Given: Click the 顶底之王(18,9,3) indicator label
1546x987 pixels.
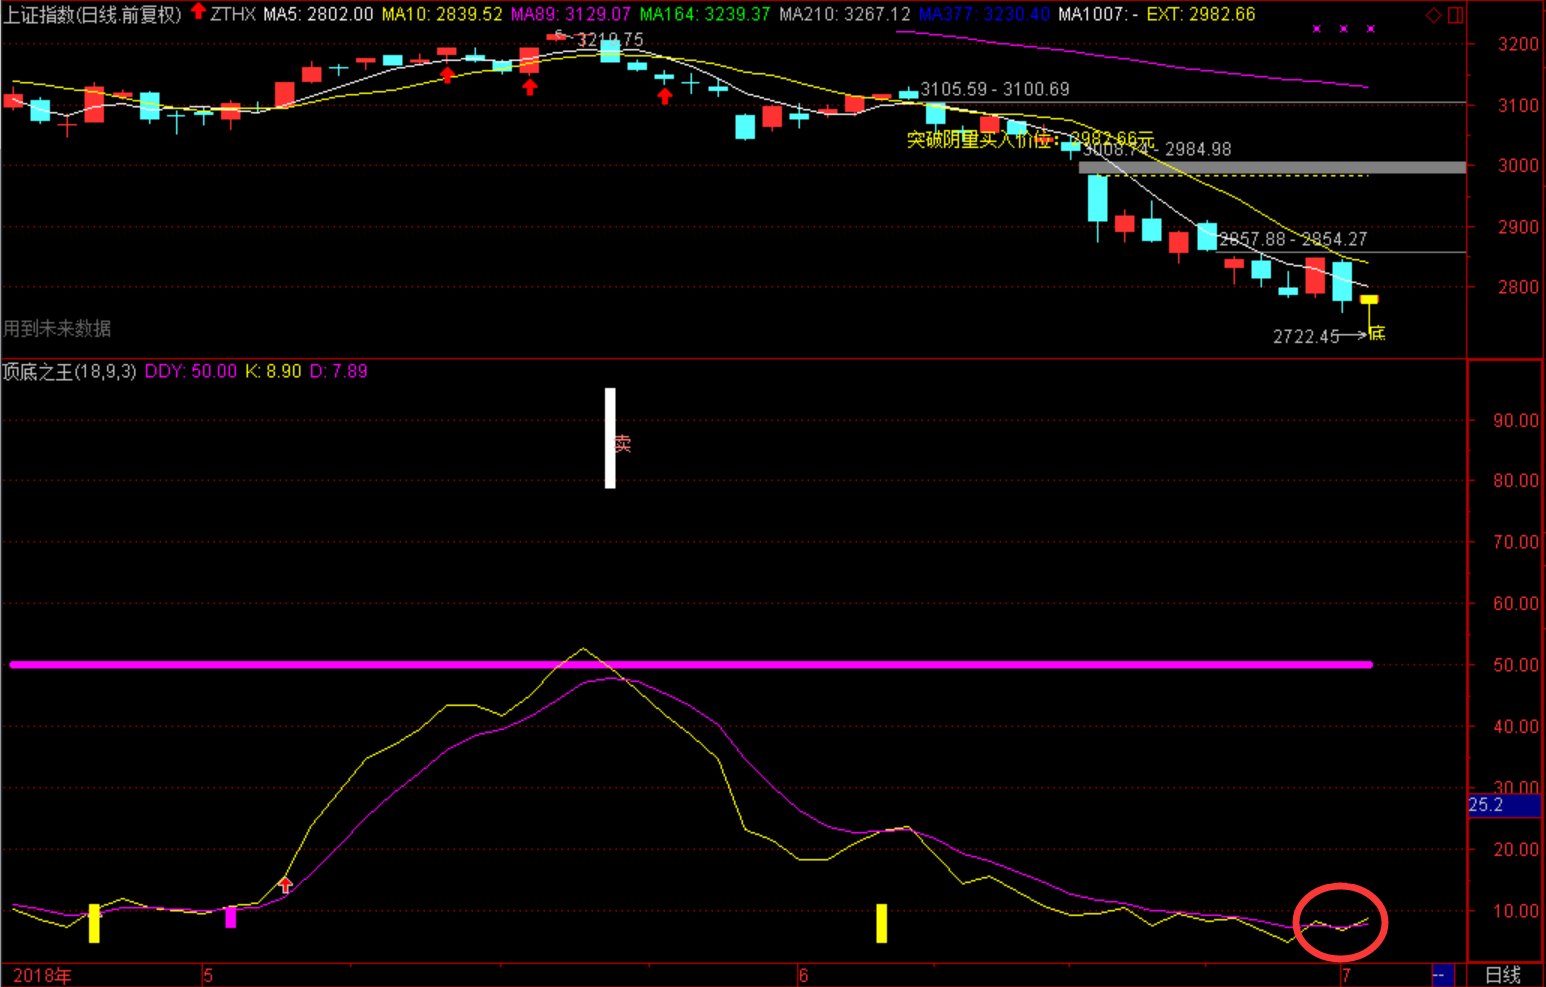Looking at the screenshot, I should point(69,372).
